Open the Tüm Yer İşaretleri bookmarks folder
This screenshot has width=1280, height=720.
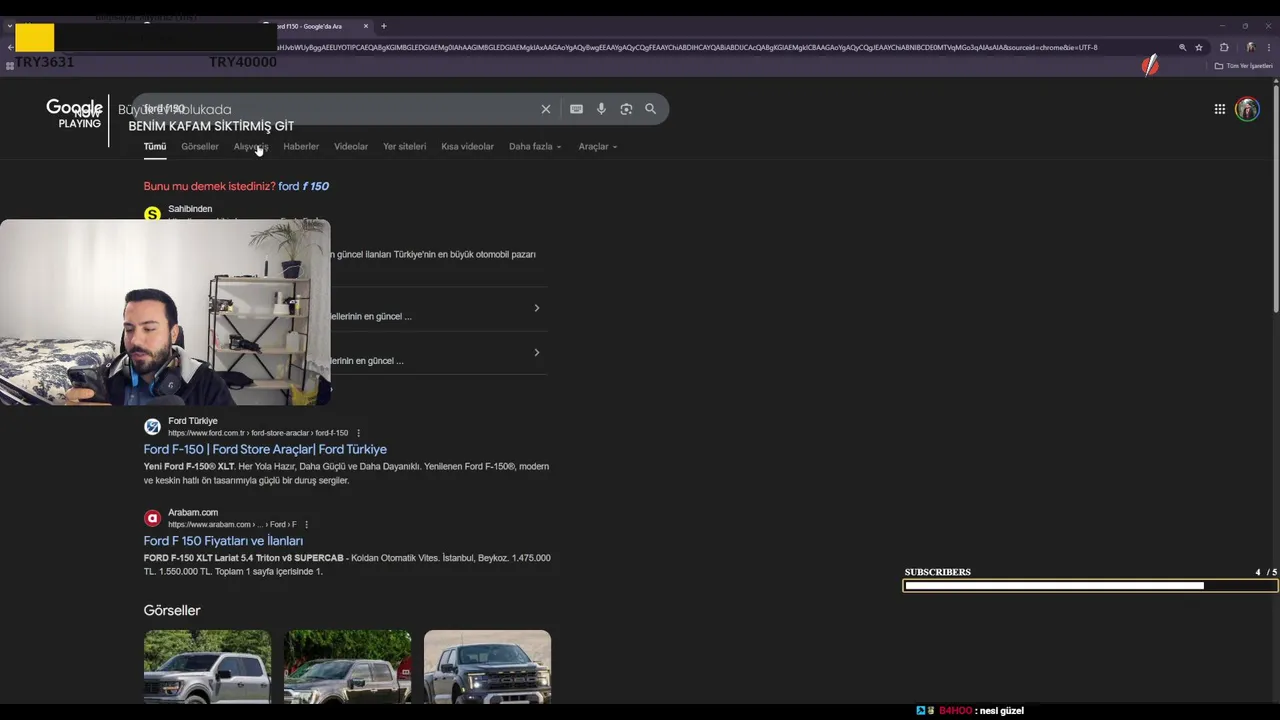(1244, 66)
